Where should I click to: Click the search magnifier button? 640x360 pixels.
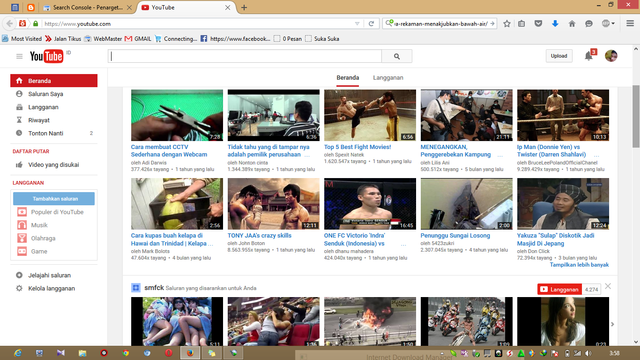[x=397, y=56]
